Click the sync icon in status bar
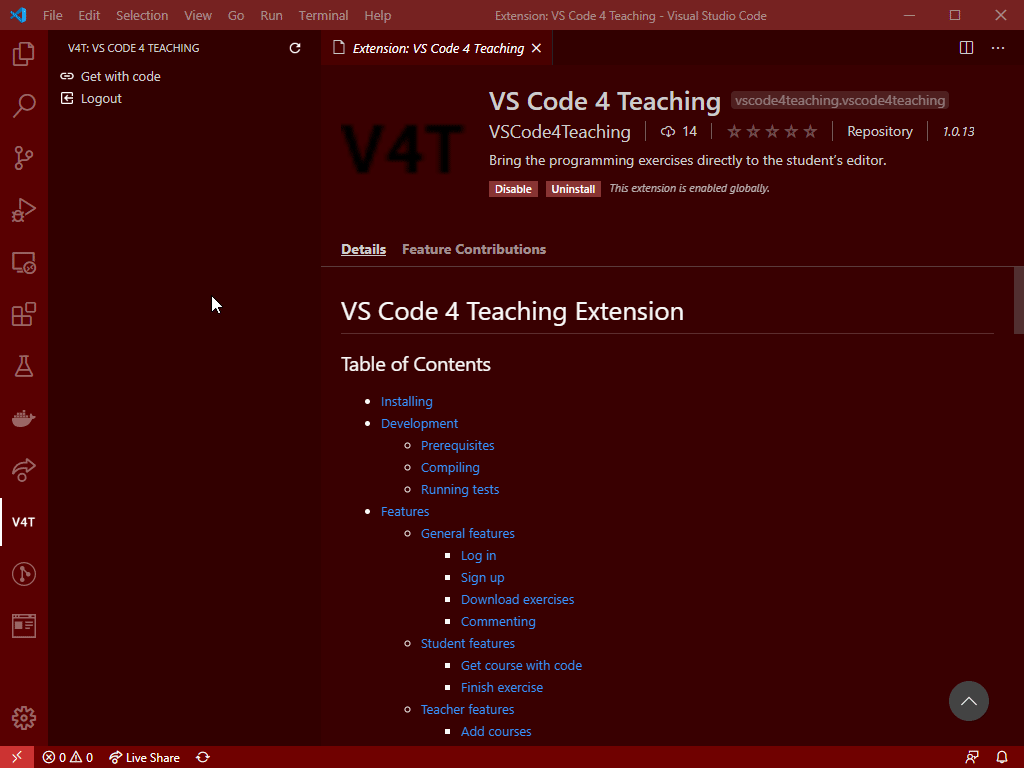This screenshot has height=768, width=1024. coord(203,757)
